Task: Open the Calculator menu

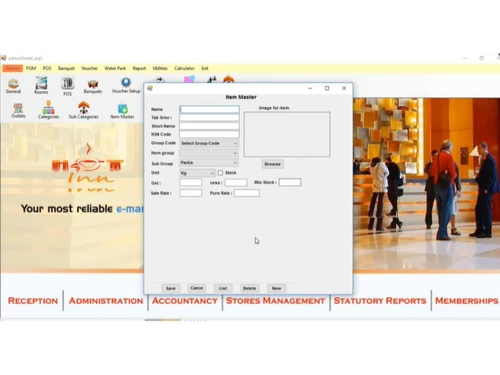Action: (184, 68)
